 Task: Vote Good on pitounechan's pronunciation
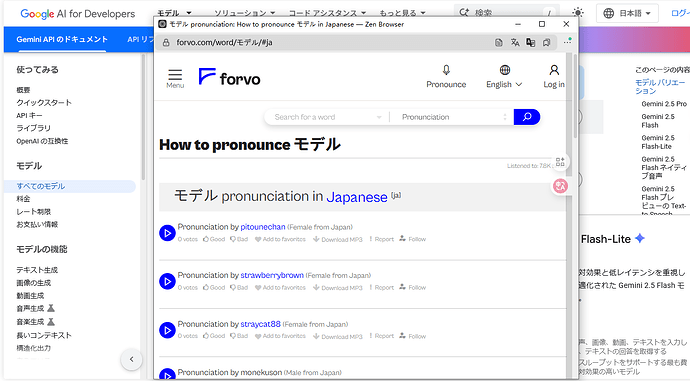[214, 239]
